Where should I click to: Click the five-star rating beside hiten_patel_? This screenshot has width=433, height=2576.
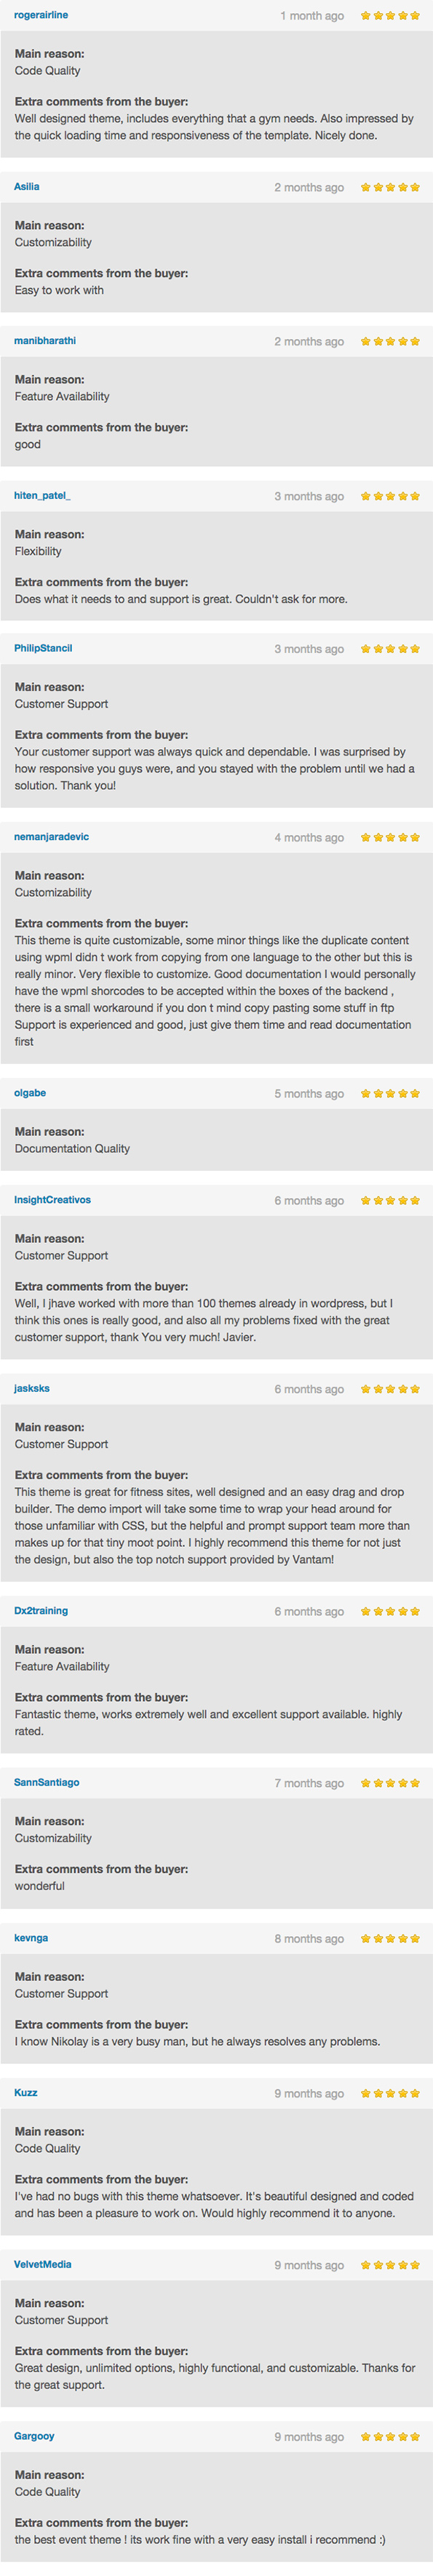(390, 496)
